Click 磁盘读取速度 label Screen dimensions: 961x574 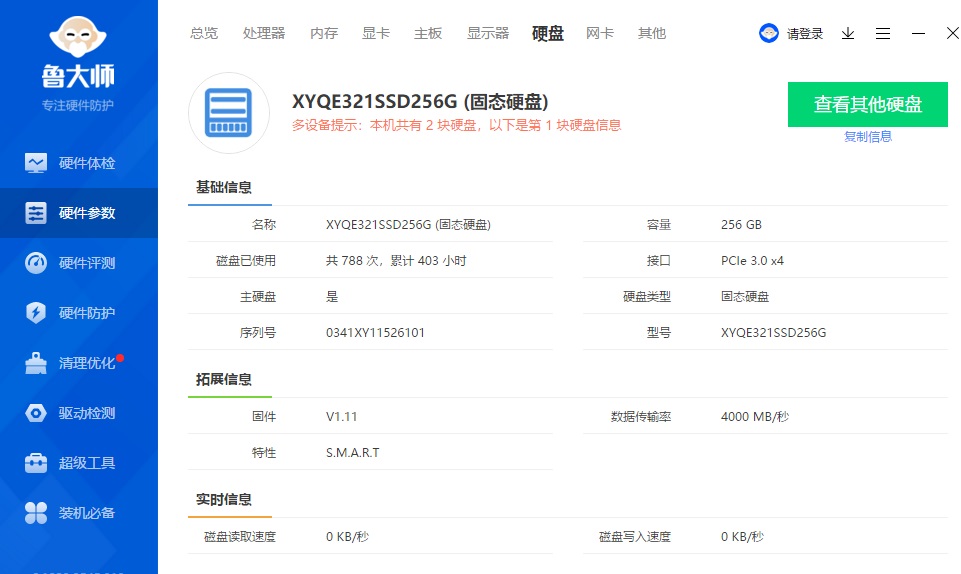[x=240, y=537]
